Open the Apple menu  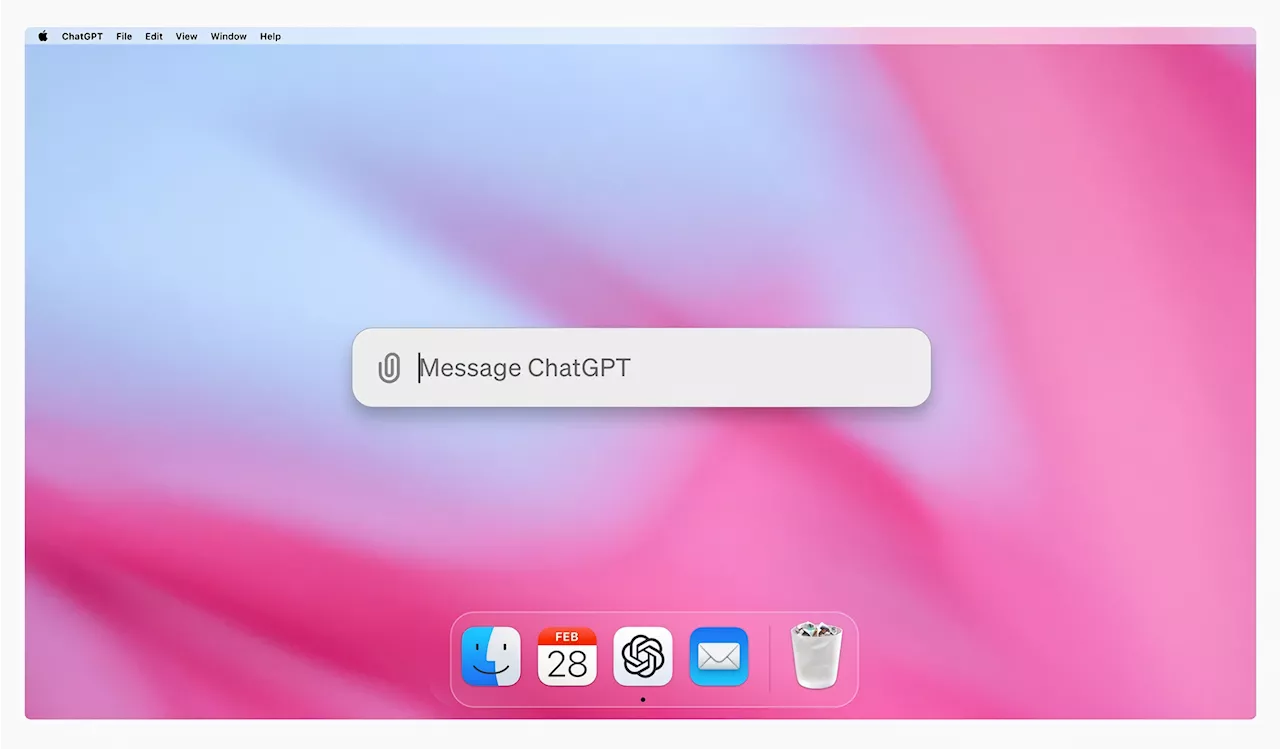[43, 36]
